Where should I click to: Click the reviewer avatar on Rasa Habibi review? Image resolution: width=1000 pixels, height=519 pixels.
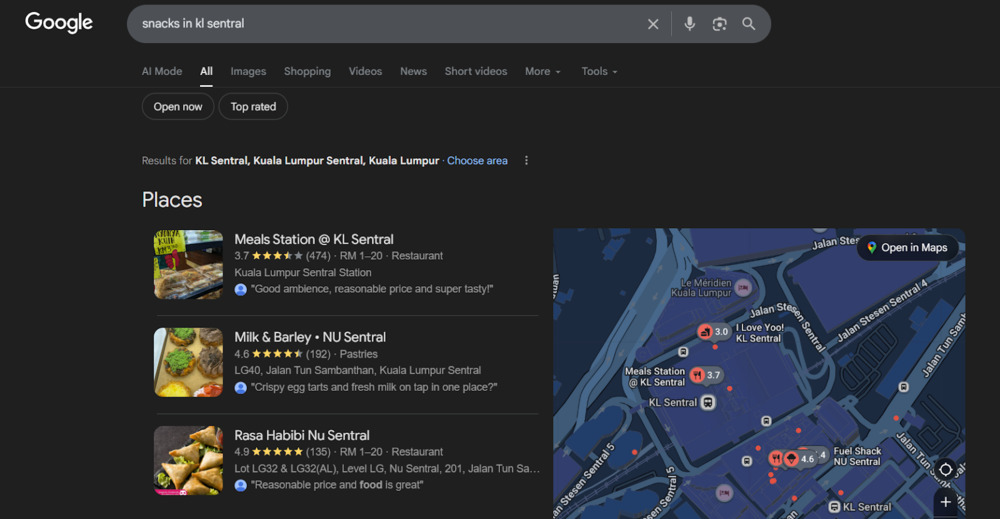click(240, 485)
